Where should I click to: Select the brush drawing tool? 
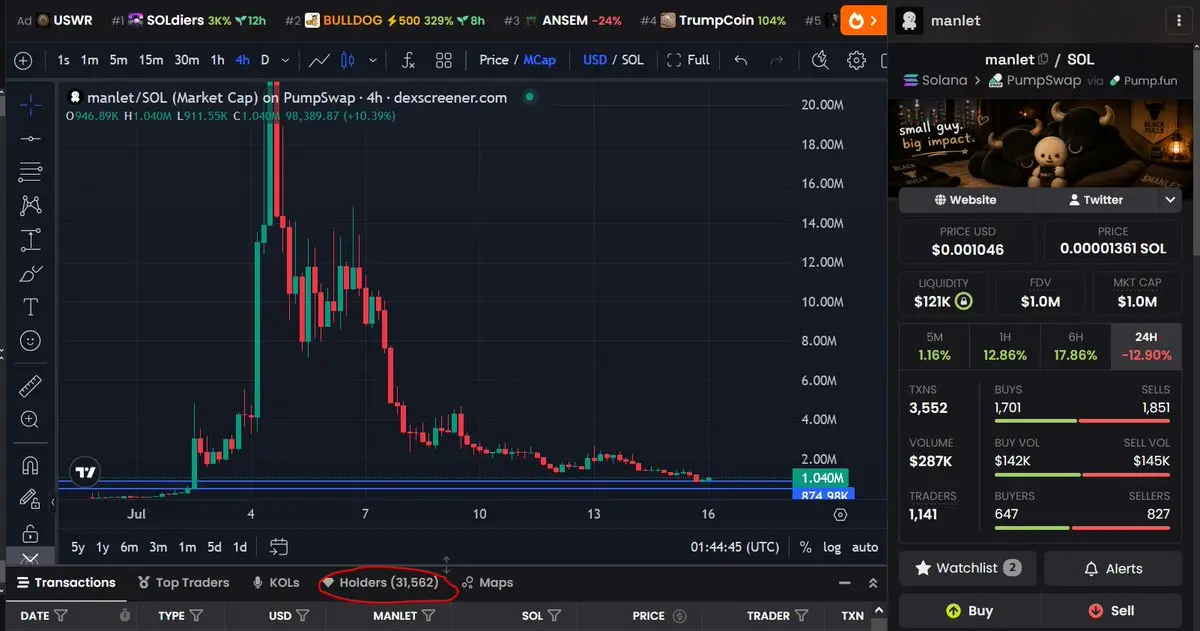(x=30, y=273)
